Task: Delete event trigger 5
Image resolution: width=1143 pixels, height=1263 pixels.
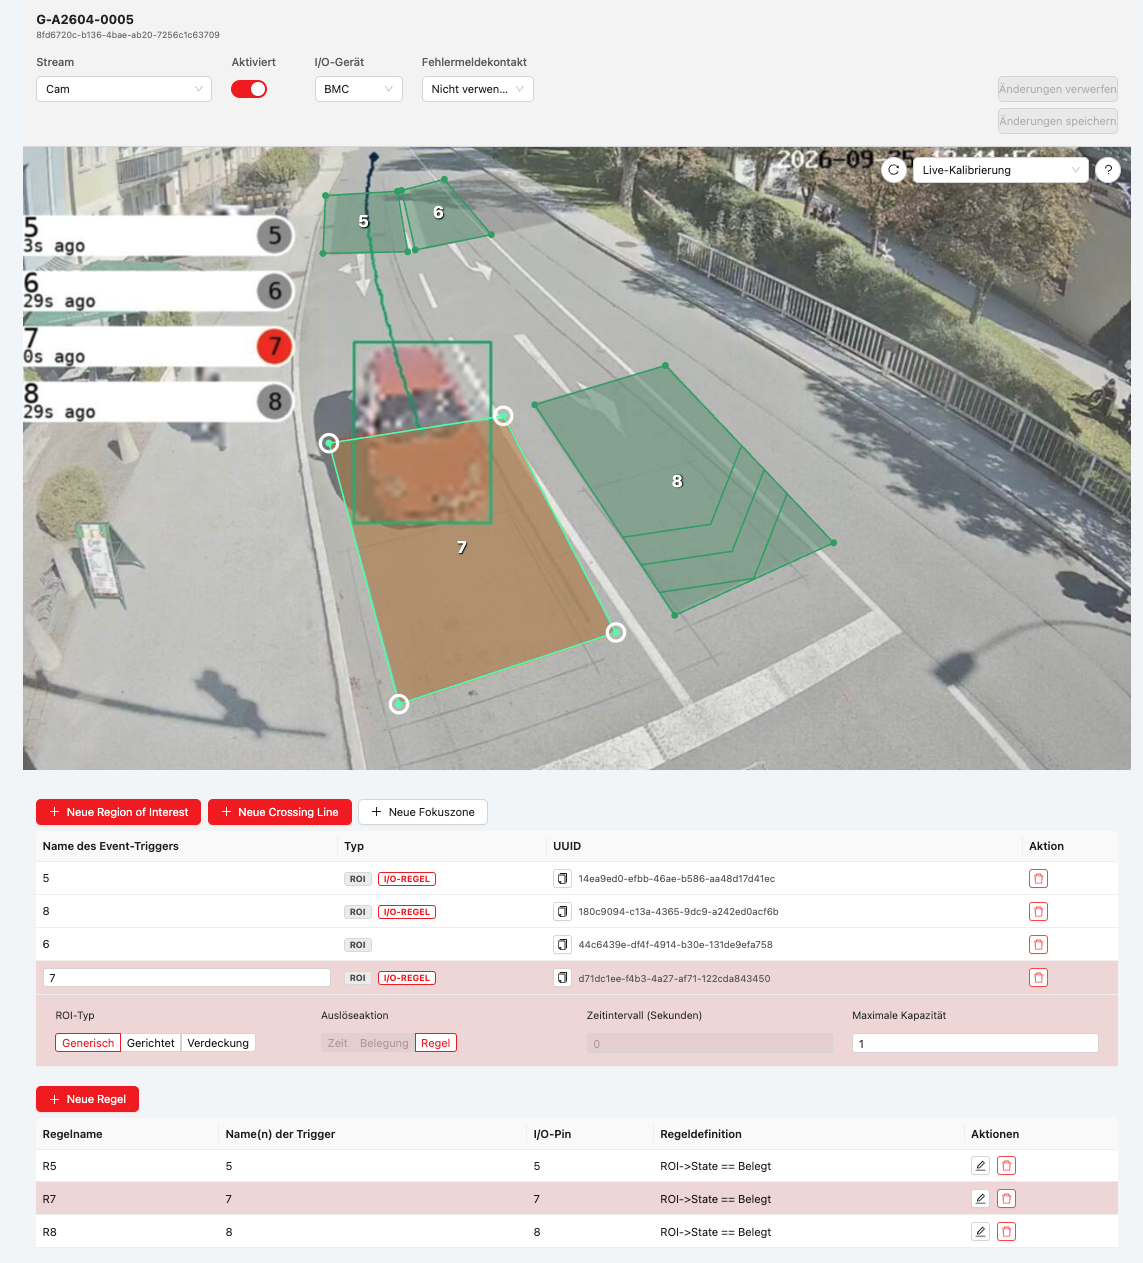Action: pos(1038,879)
